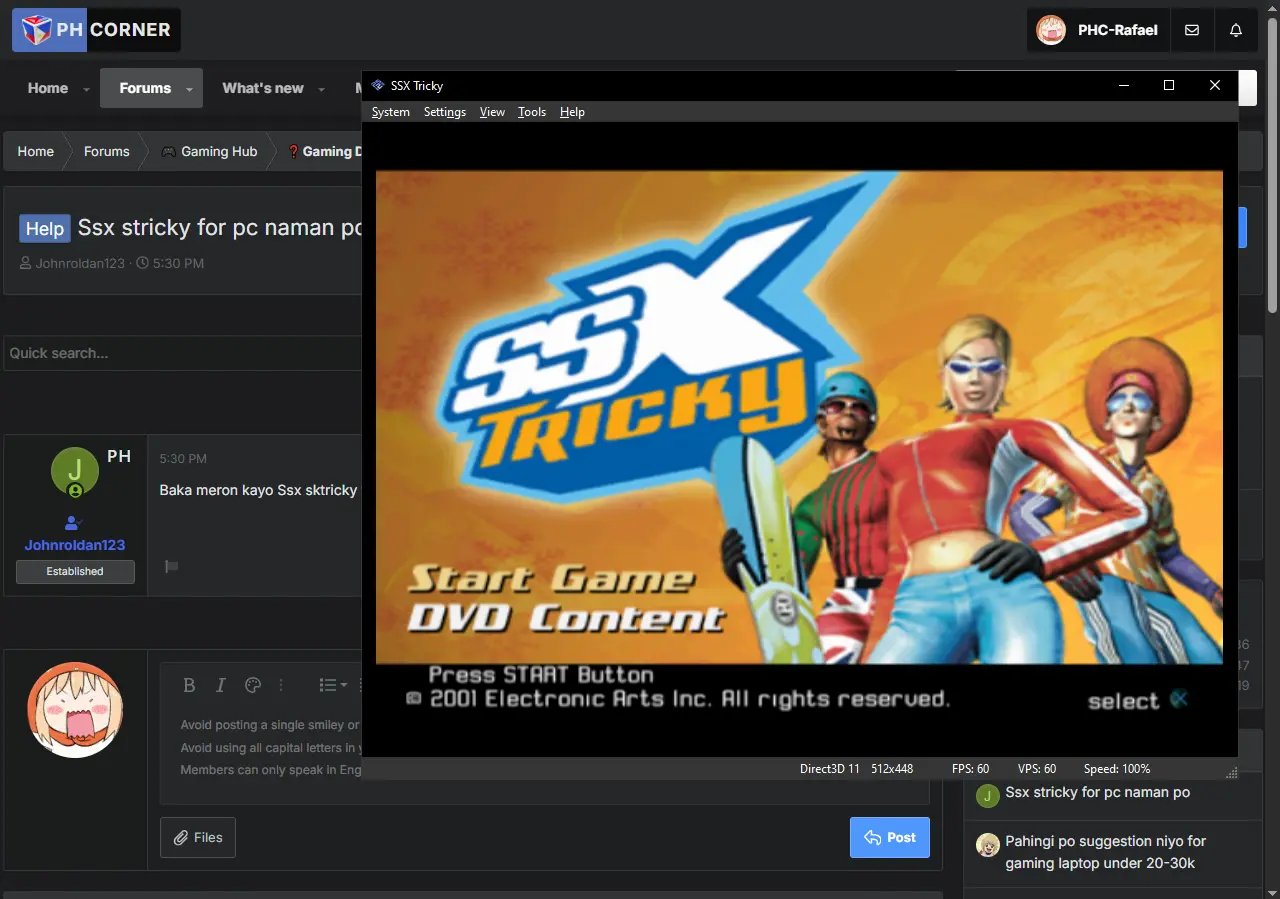Click own anime avatar beside reply editor

point(75,710)
